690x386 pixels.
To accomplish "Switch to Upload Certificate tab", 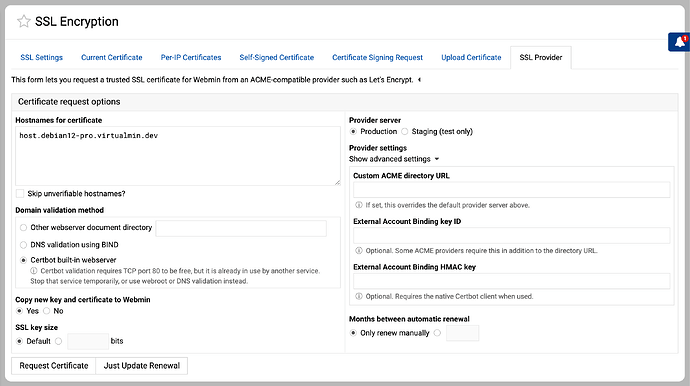I will [471, 57].
